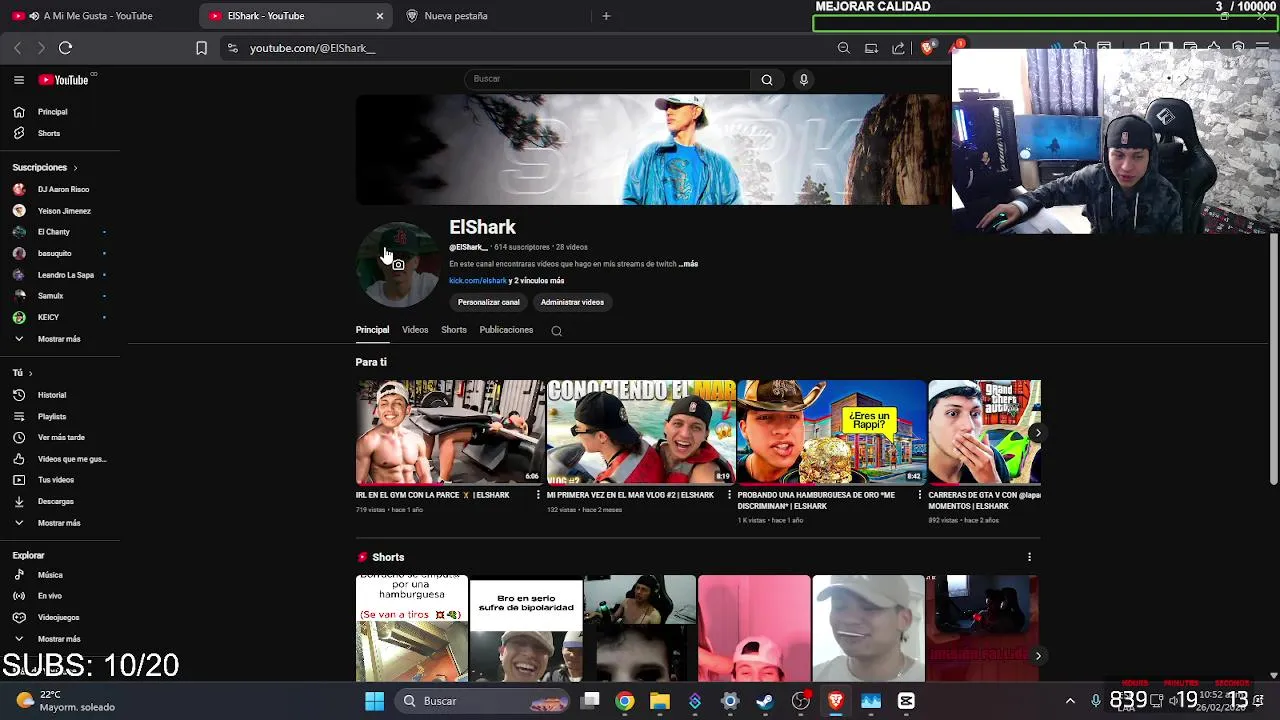
Task: Open golden hamburger video thumbnail
Action: click(x=832, y=432)
